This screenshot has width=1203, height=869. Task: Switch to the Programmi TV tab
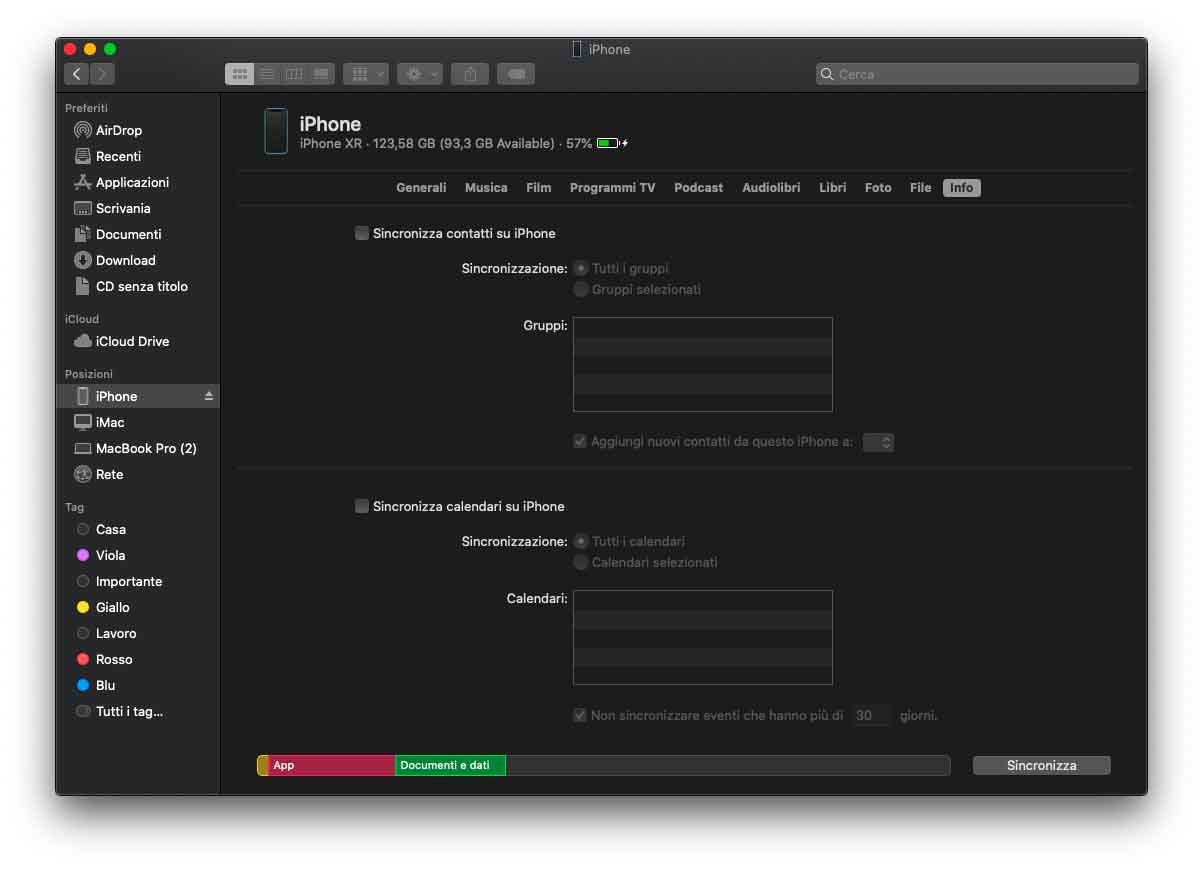[x=612, y=188]
